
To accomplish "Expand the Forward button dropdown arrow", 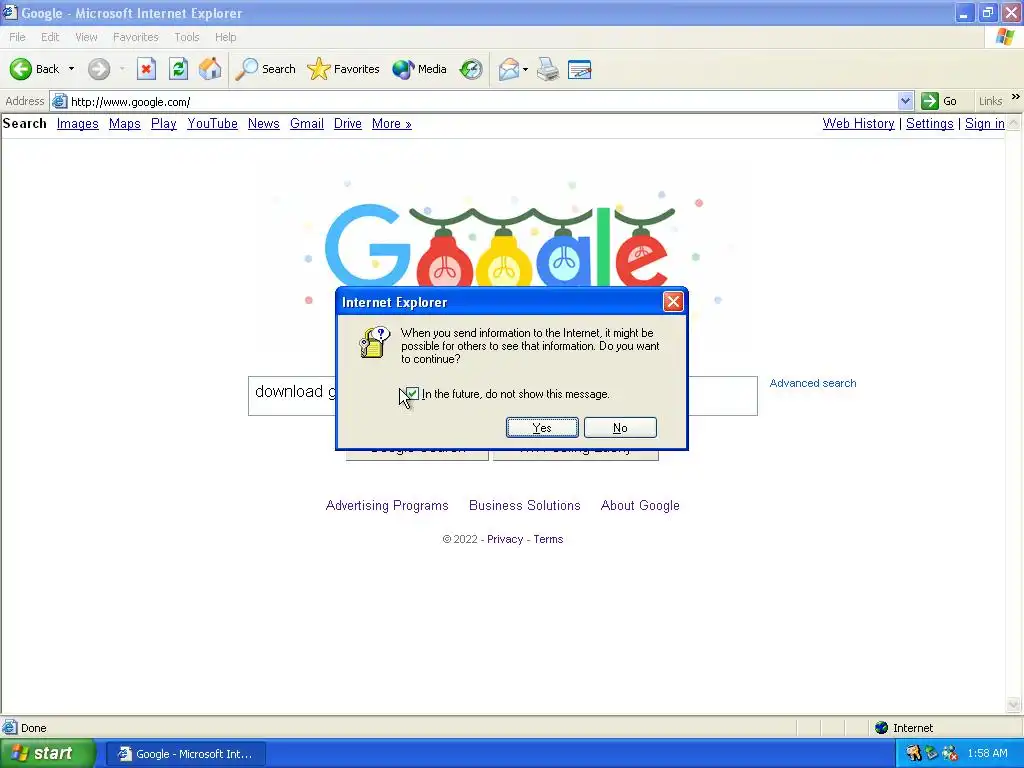I will pyautogui.click(x=122, y=69).
